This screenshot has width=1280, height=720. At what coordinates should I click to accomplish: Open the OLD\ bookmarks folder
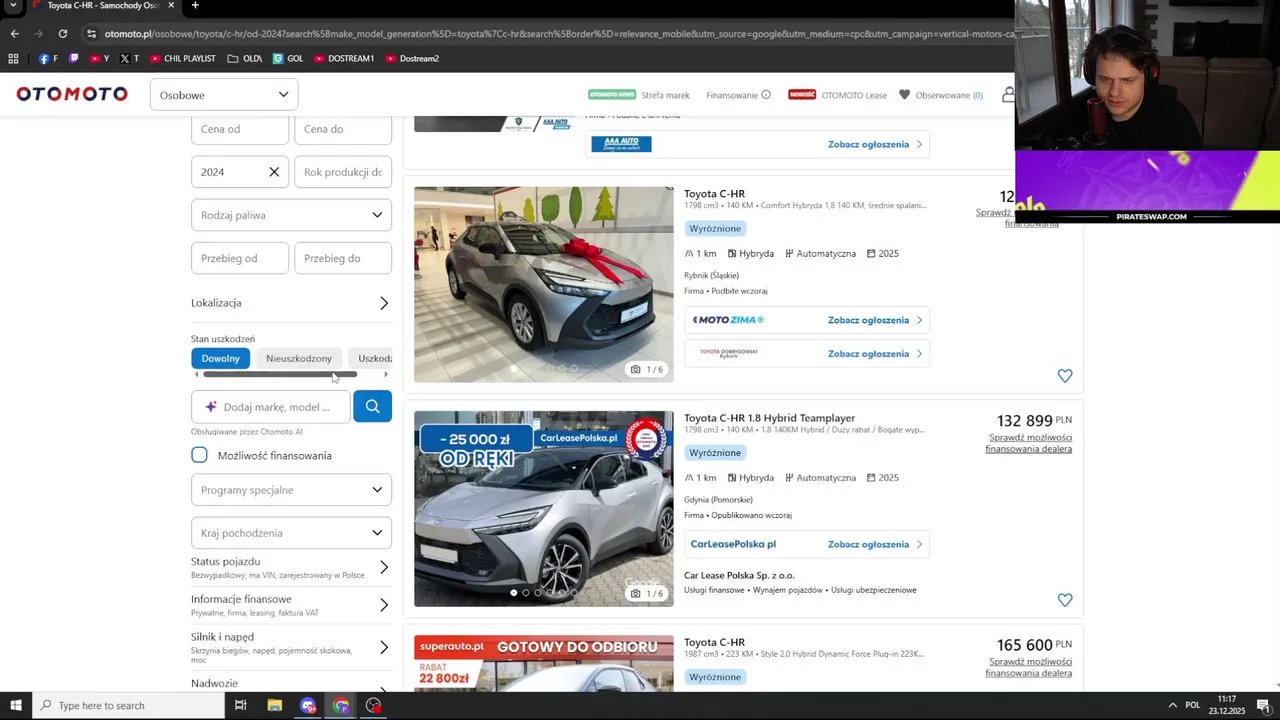tap(245, 58)
